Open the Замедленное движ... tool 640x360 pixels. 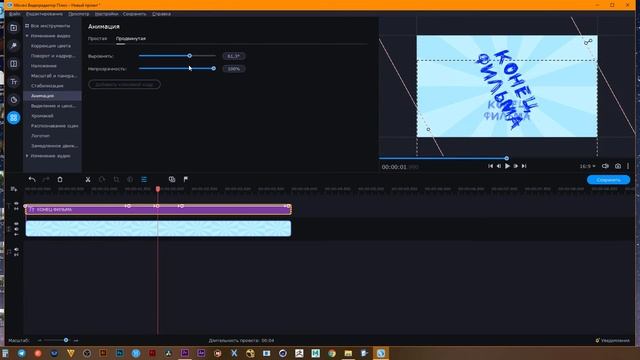(x=55, y=146)
